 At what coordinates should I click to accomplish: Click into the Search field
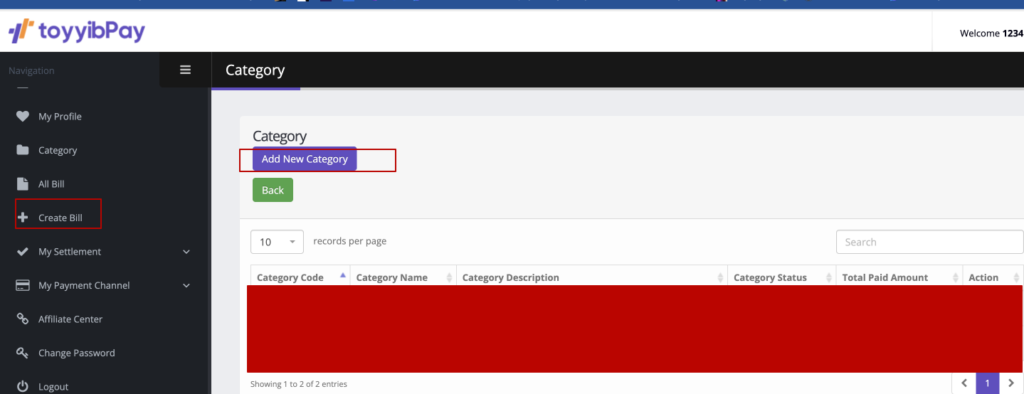(929, 242)
